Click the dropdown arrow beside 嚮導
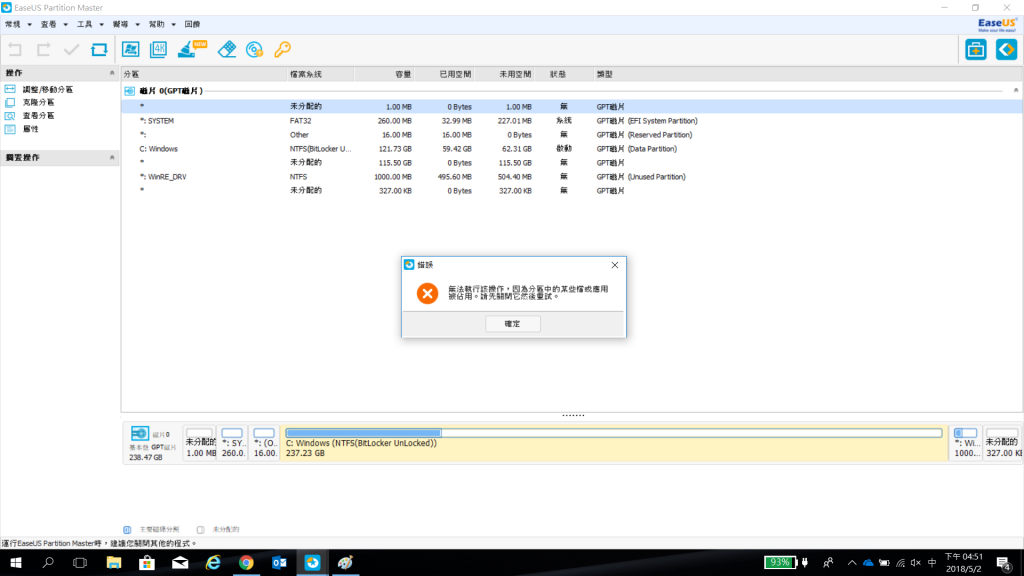This screenshot has height=576, width=1024. [x=137, y=25]
